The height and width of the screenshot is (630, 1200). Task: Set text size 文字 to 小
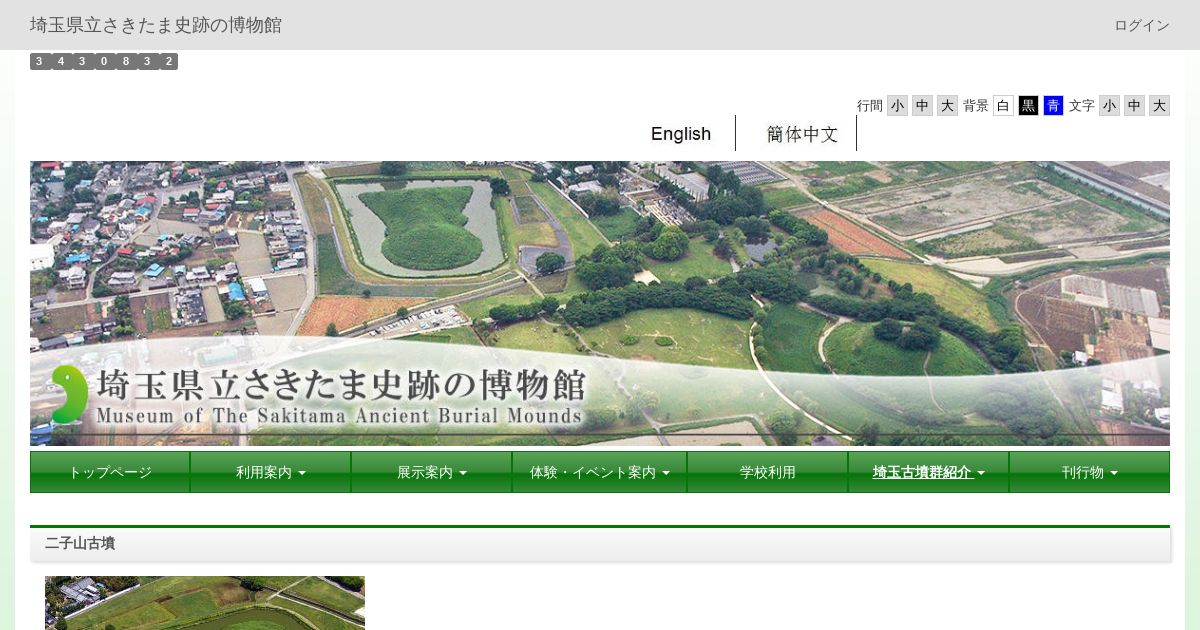(1109, 106)
